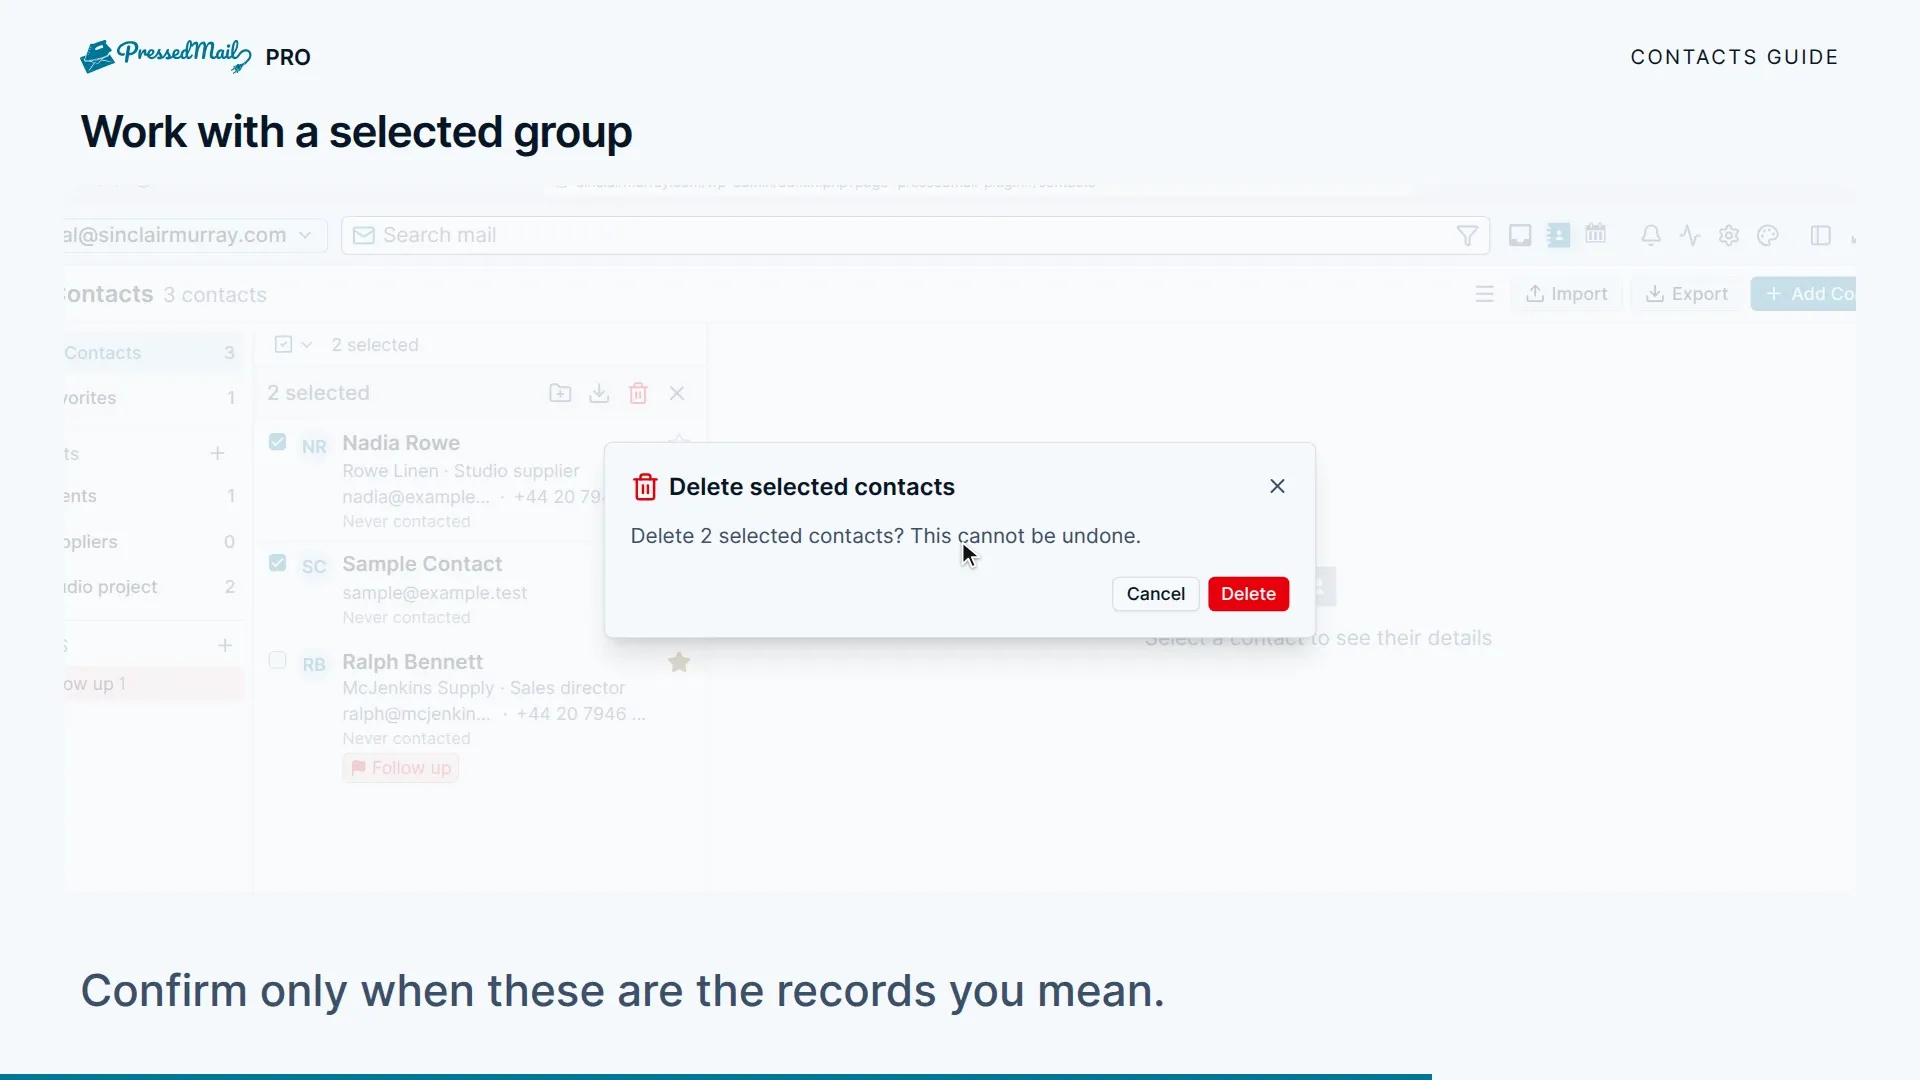This screenshot has height=1080, width=1920.
Task: Move selected contacts to group folder icon
Action: 560,393
